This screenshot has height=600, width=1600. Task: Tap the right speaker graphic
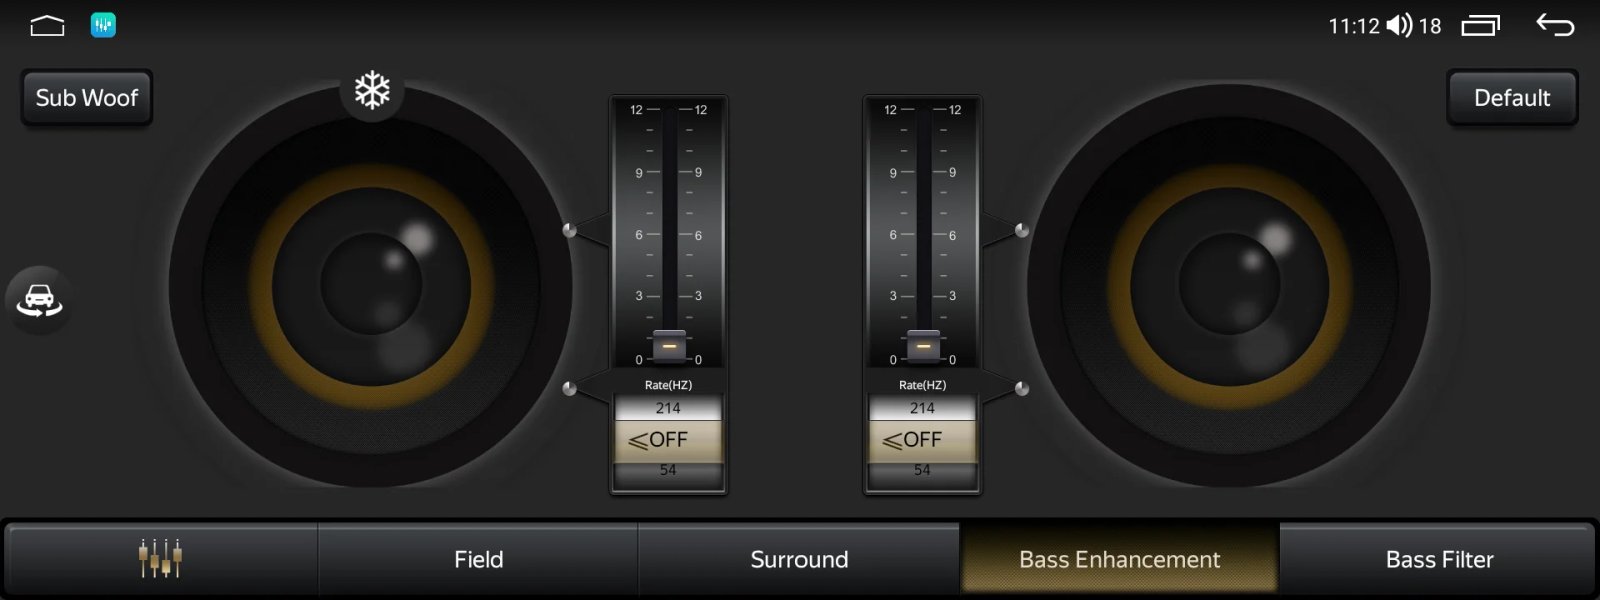pyautogui.click(x=1229, y=285)
